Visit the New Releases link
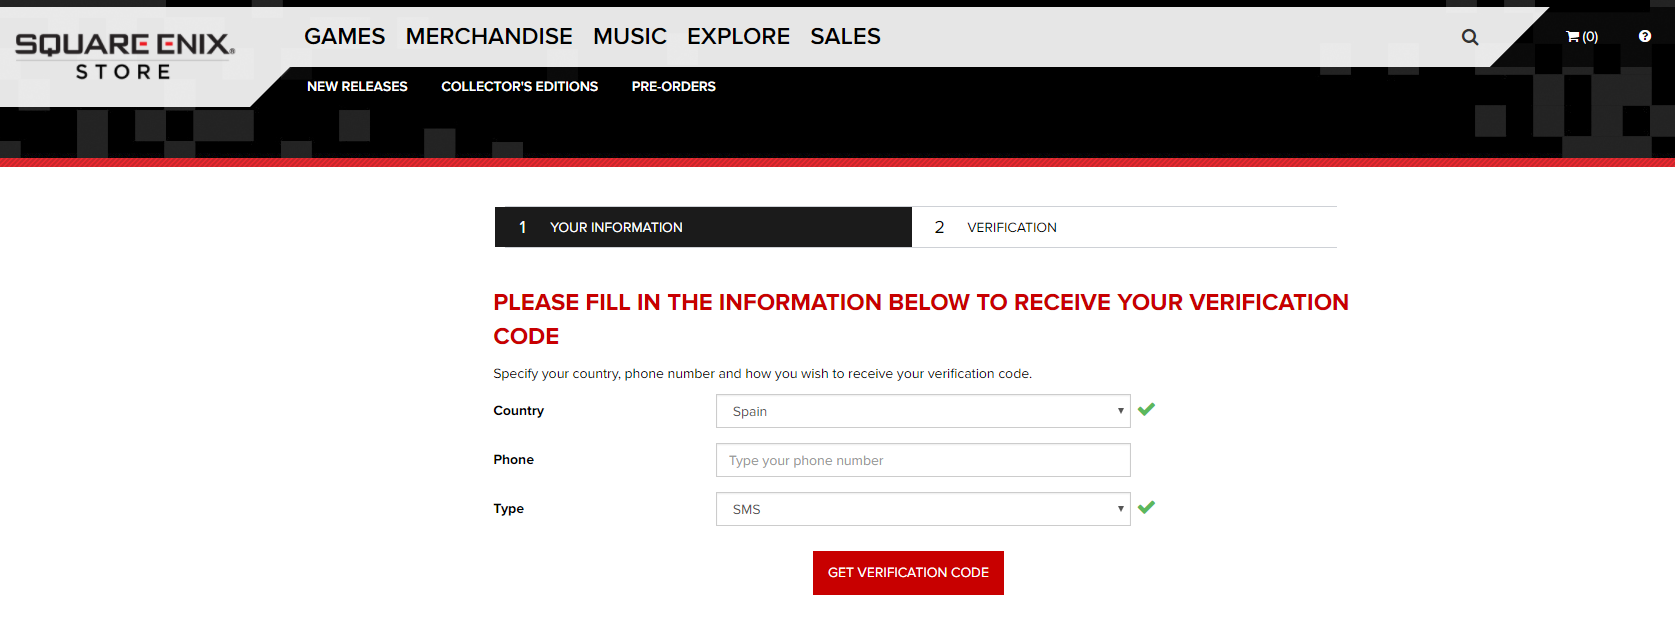This screenshot has width=1675, height=630. (x=357, y=87)
